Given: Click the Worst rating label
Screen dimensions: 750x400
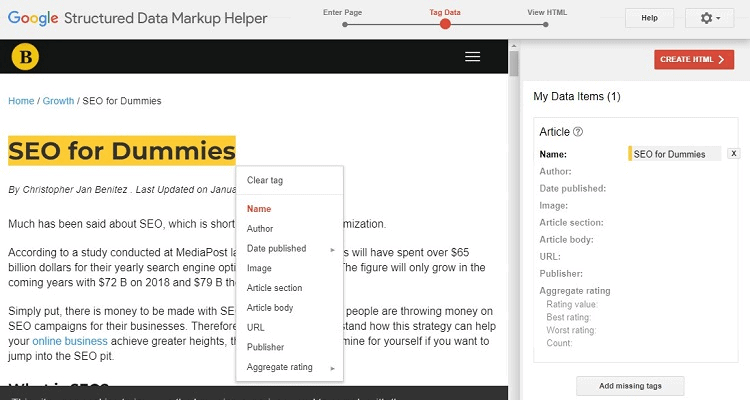Looking at the screenshot, I should coord(571,330).
